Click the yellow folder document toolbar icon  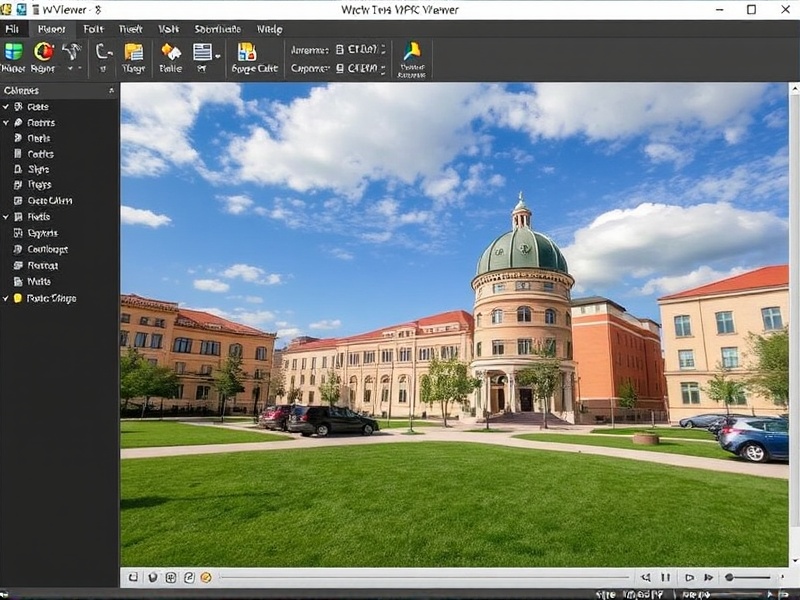(x=134, y=52)
